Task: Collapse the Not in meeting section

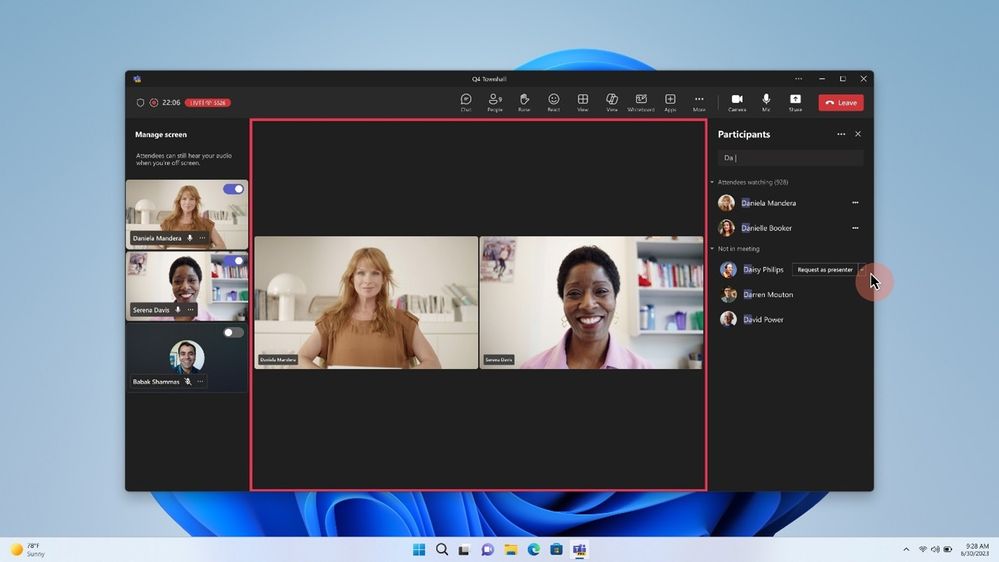Action: coord(712,249)
